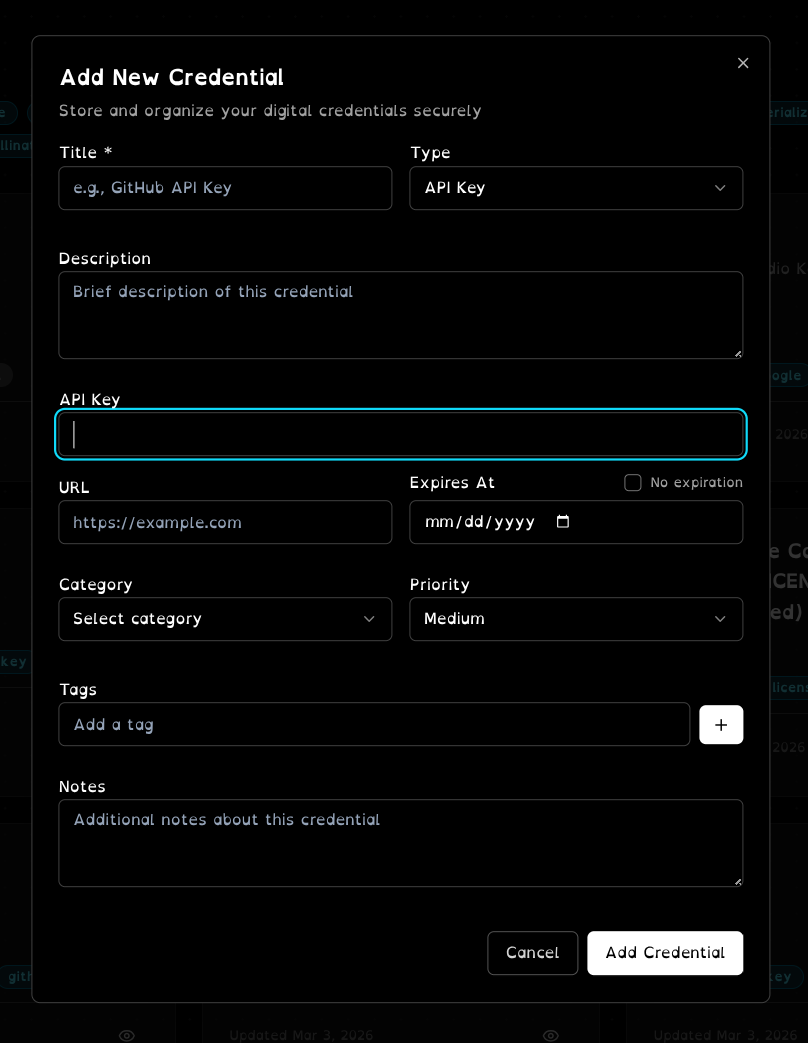This screenshot has width=808, height=1043.
Task: Click the Cancel button
Action: pos(532,953)
